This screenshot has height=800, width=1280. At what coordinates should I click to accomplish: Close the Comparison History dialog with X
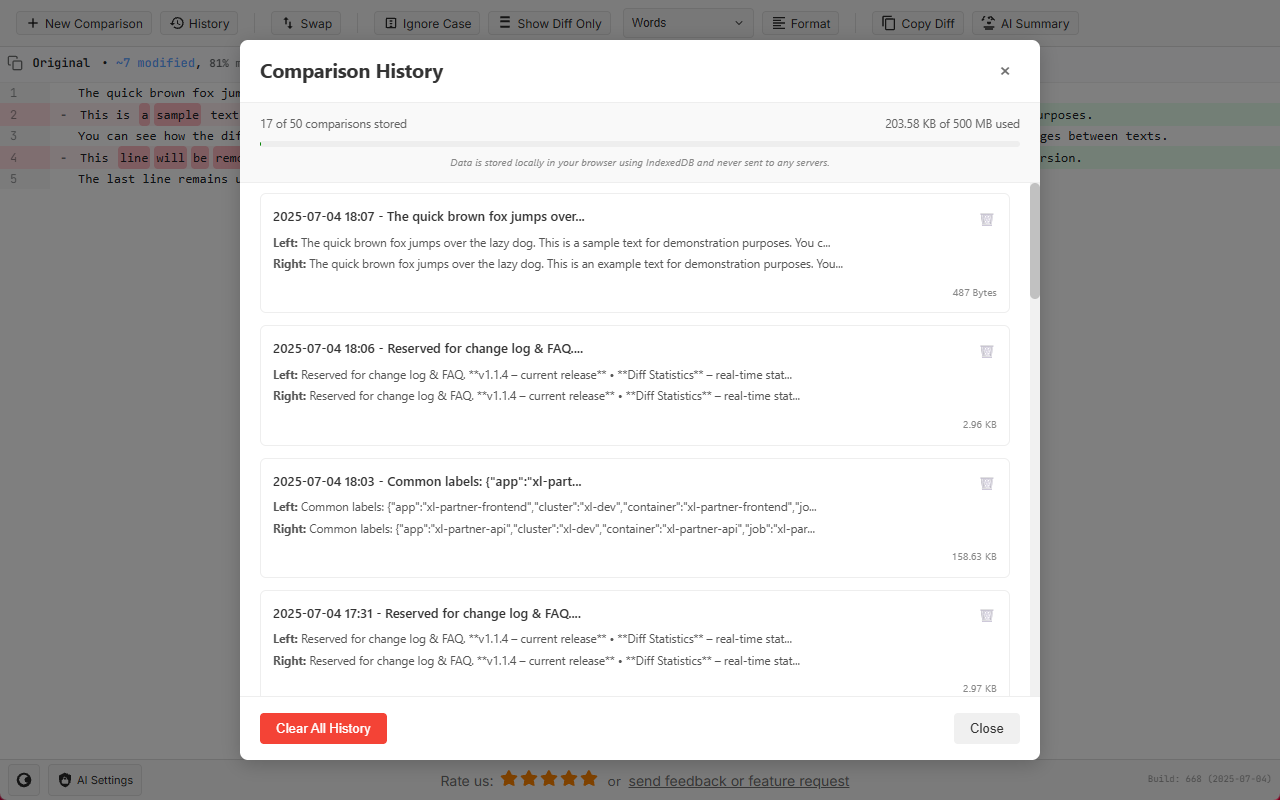[1005, 71]
